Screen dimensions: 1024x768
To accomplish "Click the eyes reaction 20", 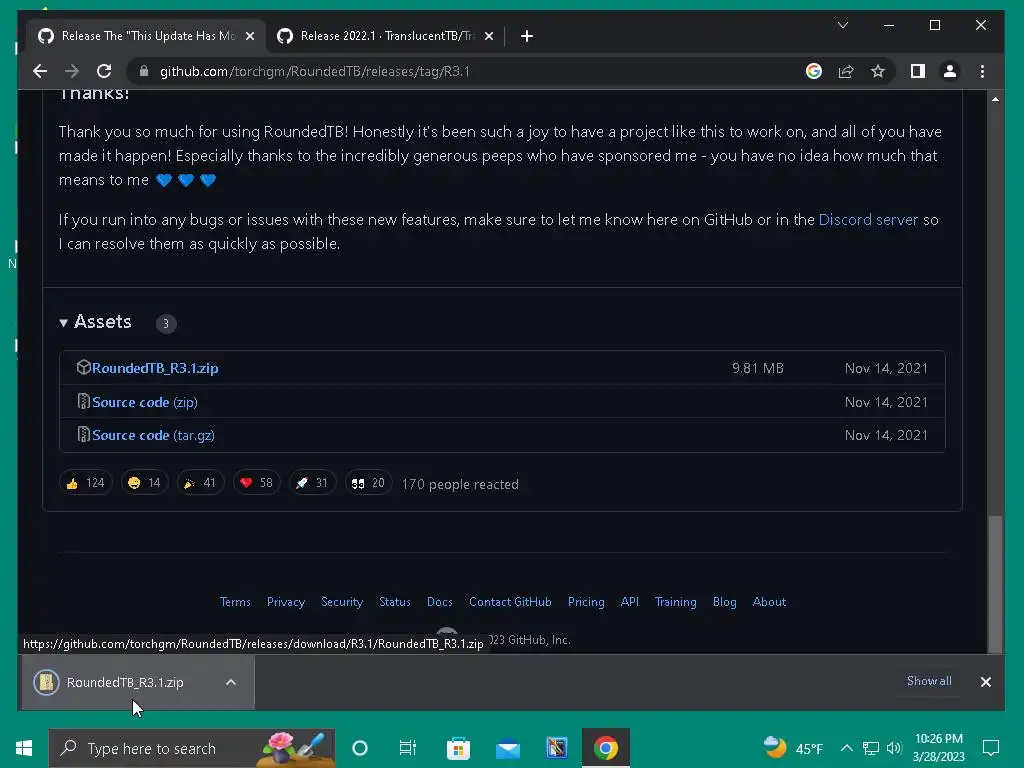I will tap(368, 483).
